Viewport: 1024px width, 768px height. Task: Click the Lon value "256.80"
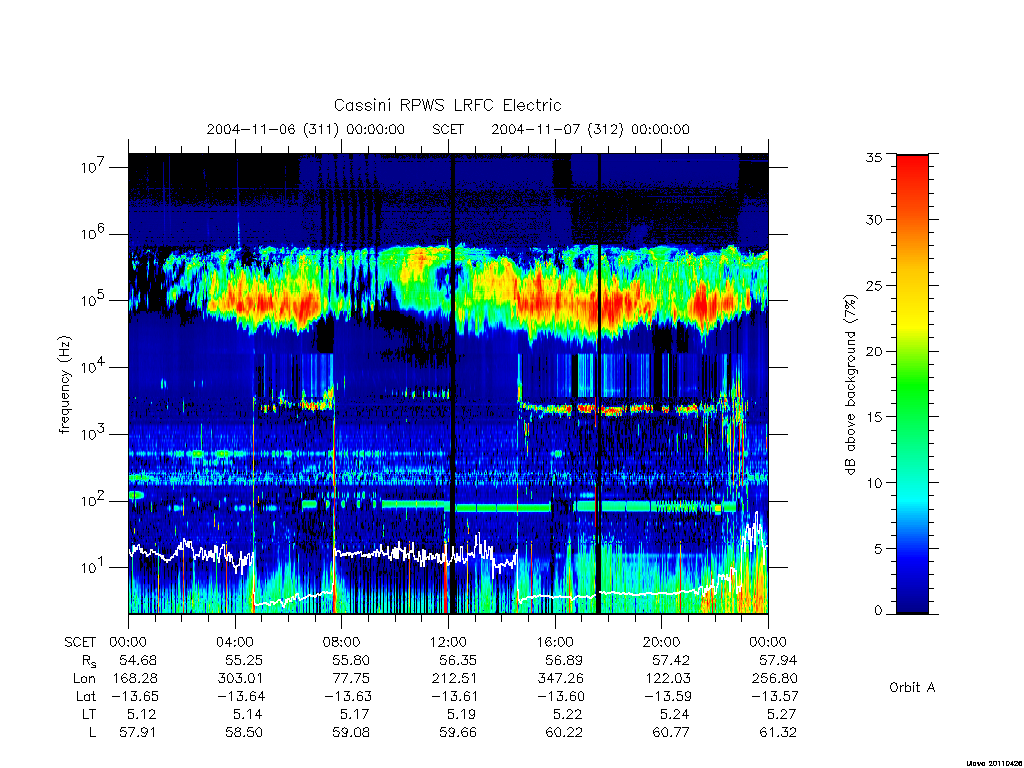coord(775,679)
